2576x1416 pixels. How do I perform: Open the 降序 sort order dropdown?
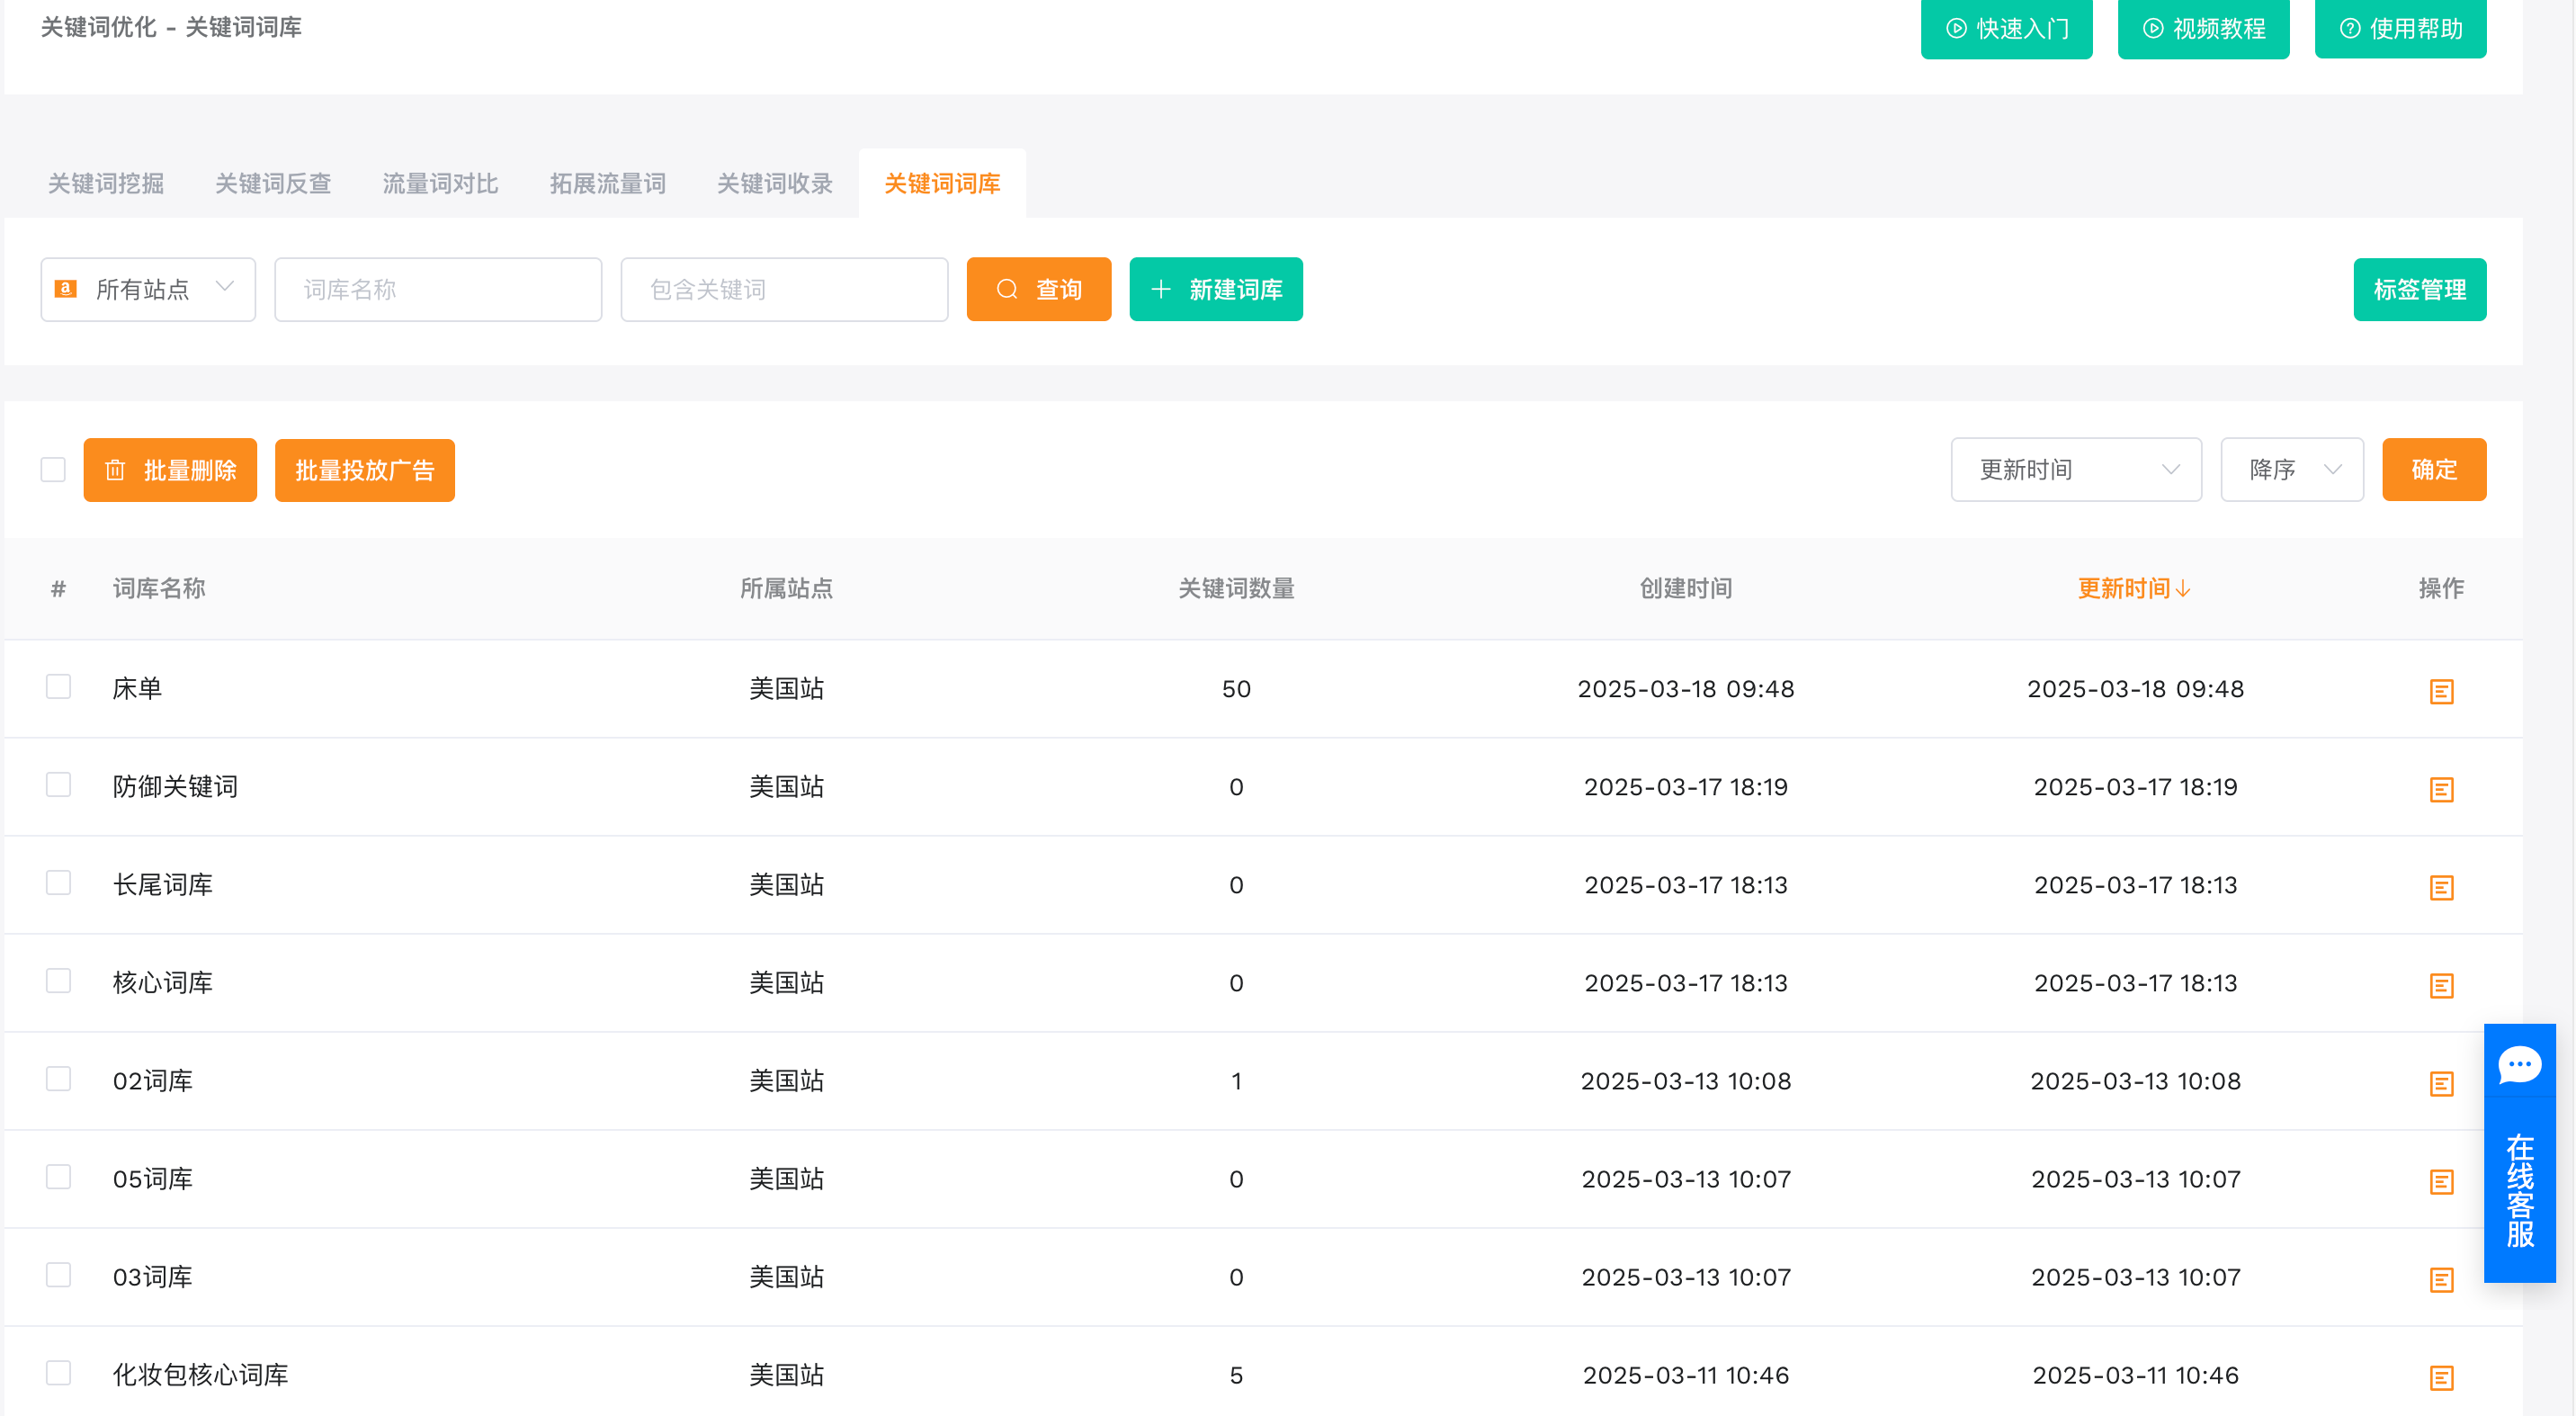pyautogui.click(x=2291, y=469)
